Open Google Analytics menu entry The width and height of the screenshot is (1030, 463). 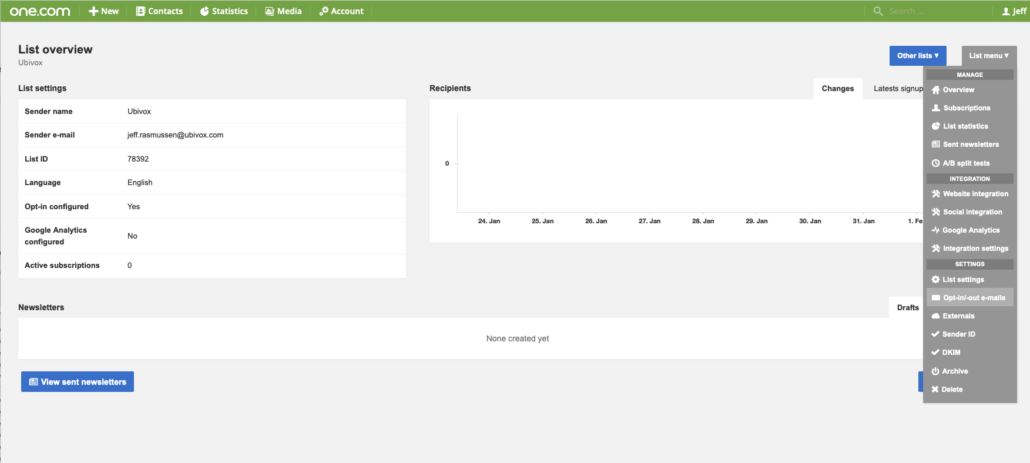[x=970, y=231]
